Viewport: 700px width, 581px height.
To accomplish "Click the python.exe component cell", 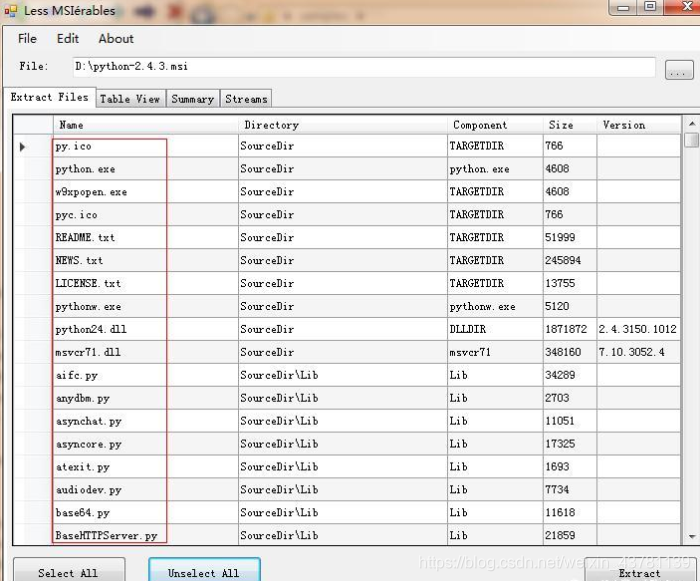I will point(495,169).
